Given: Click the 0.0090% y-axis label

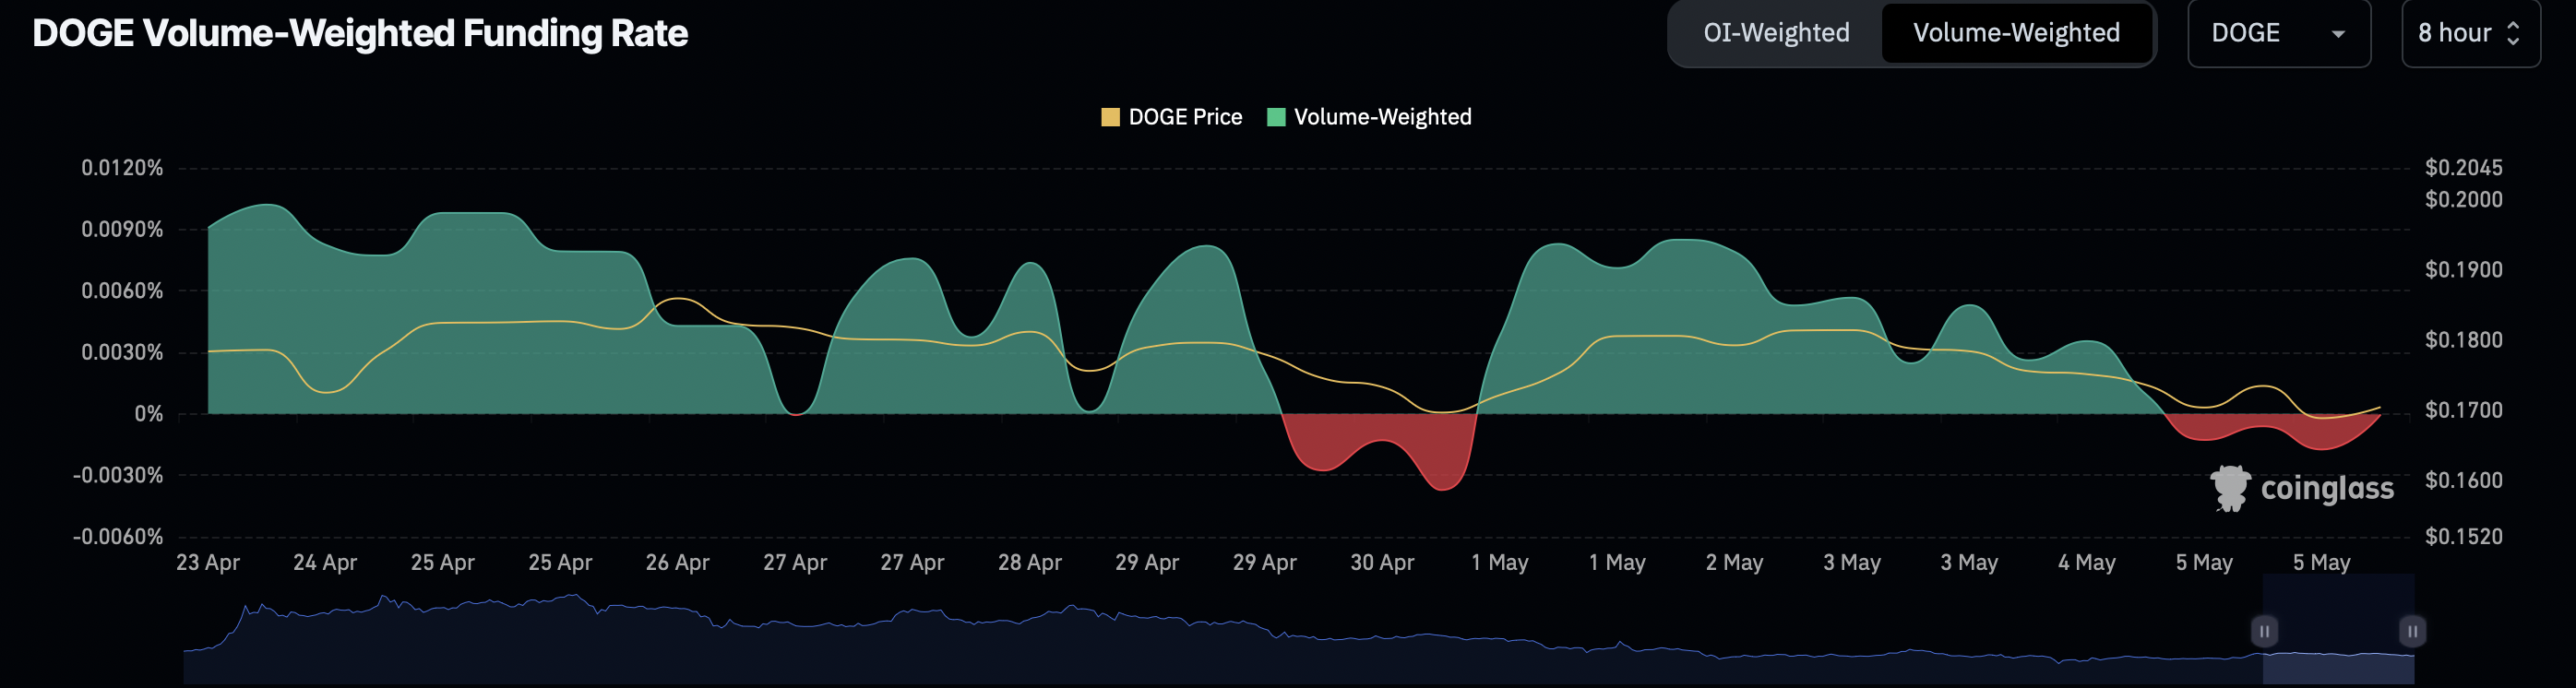Looking at the screenshot, I should tap(122, 229).
